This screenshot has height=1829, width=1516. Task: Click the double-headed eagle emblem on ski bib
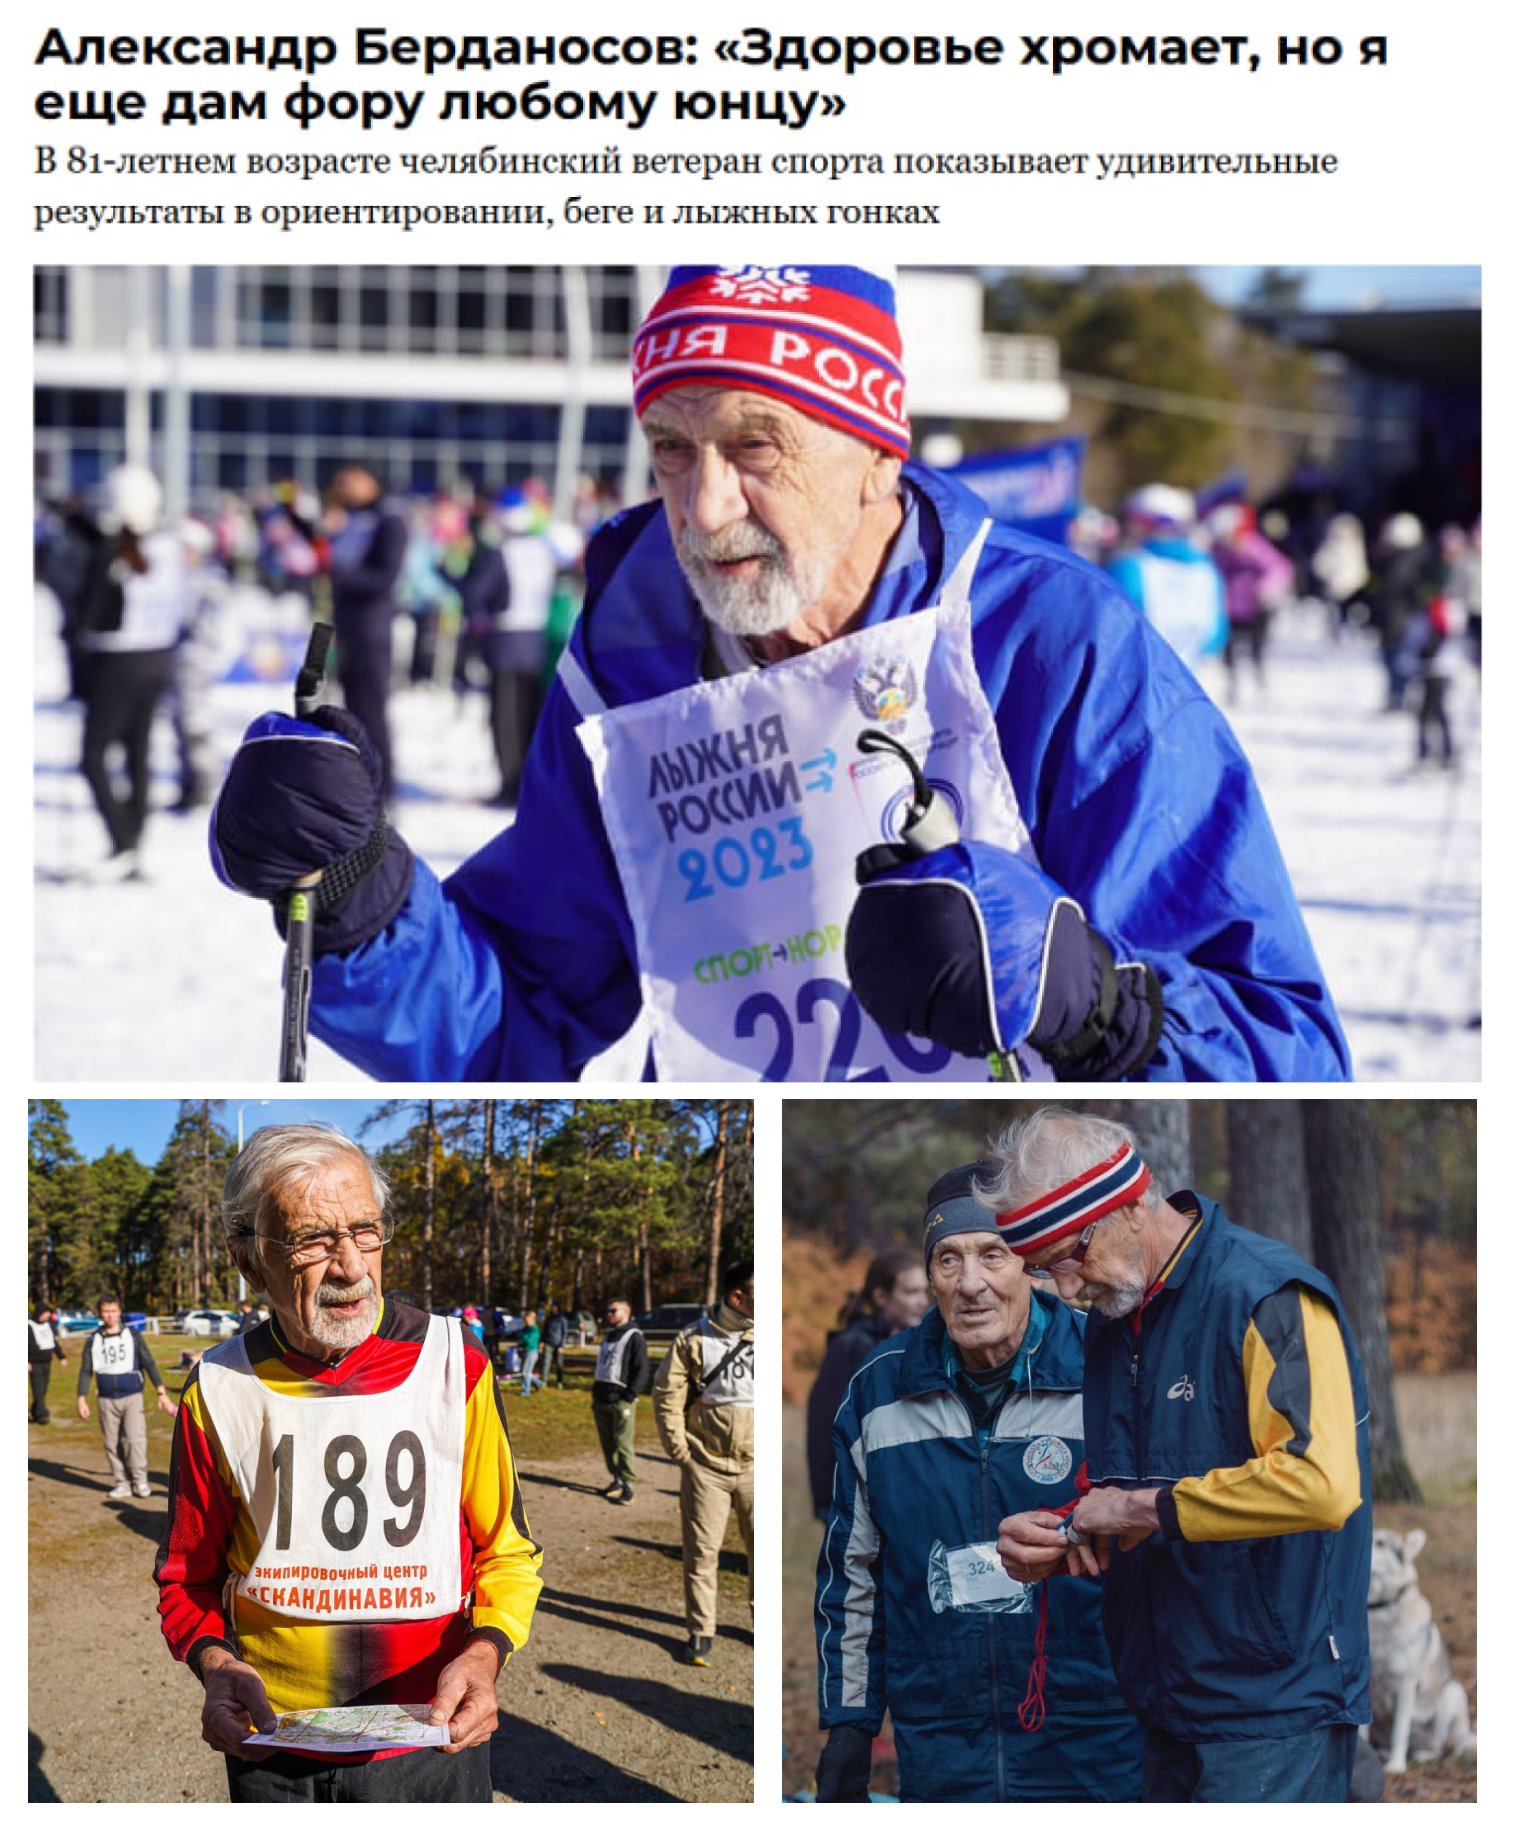coord(884,690)
